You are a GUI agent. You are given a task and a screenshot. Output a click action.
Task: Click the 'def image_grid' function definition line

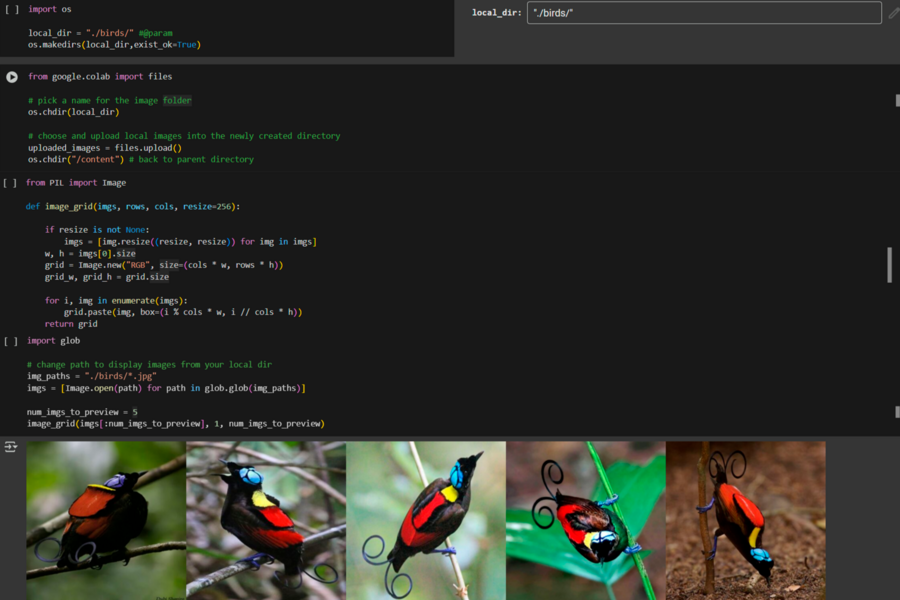[x=133, y=206]
